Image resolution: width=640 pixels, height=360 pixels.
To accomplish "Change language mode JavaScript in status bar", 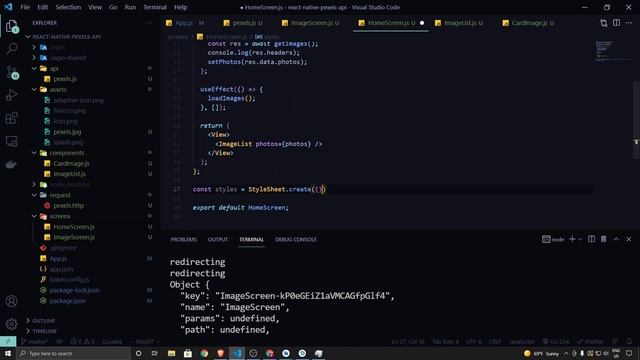I will coord(522,341).
